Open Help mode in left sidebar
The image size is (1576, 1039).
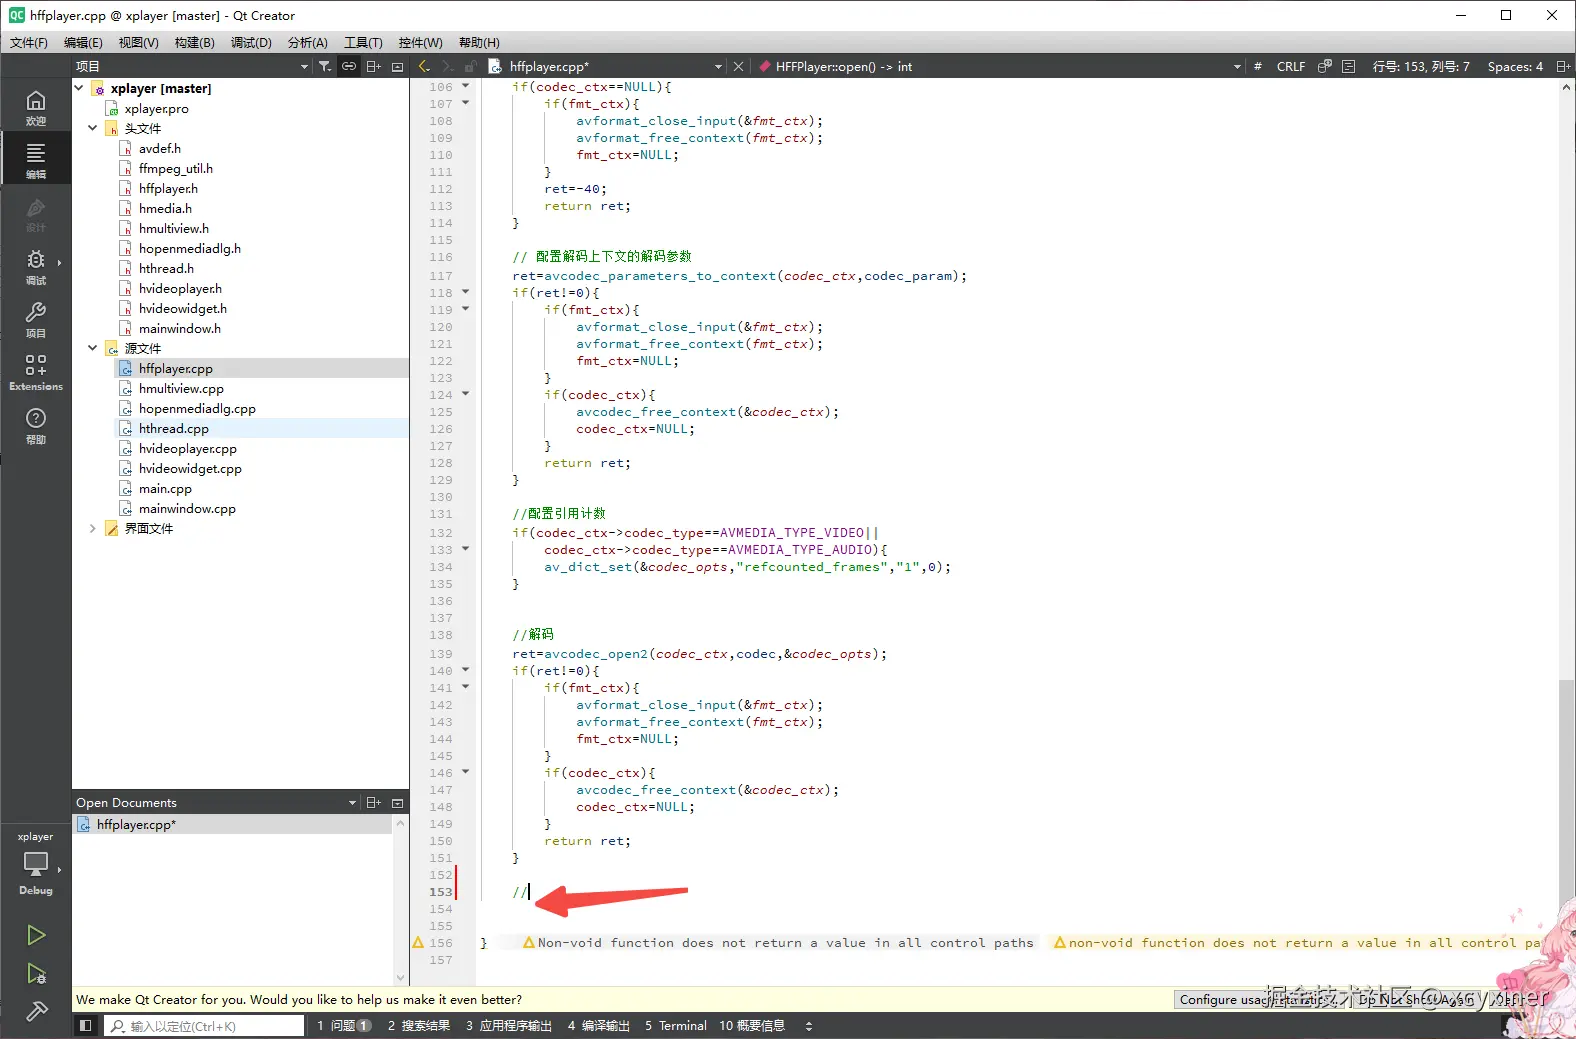36,424
